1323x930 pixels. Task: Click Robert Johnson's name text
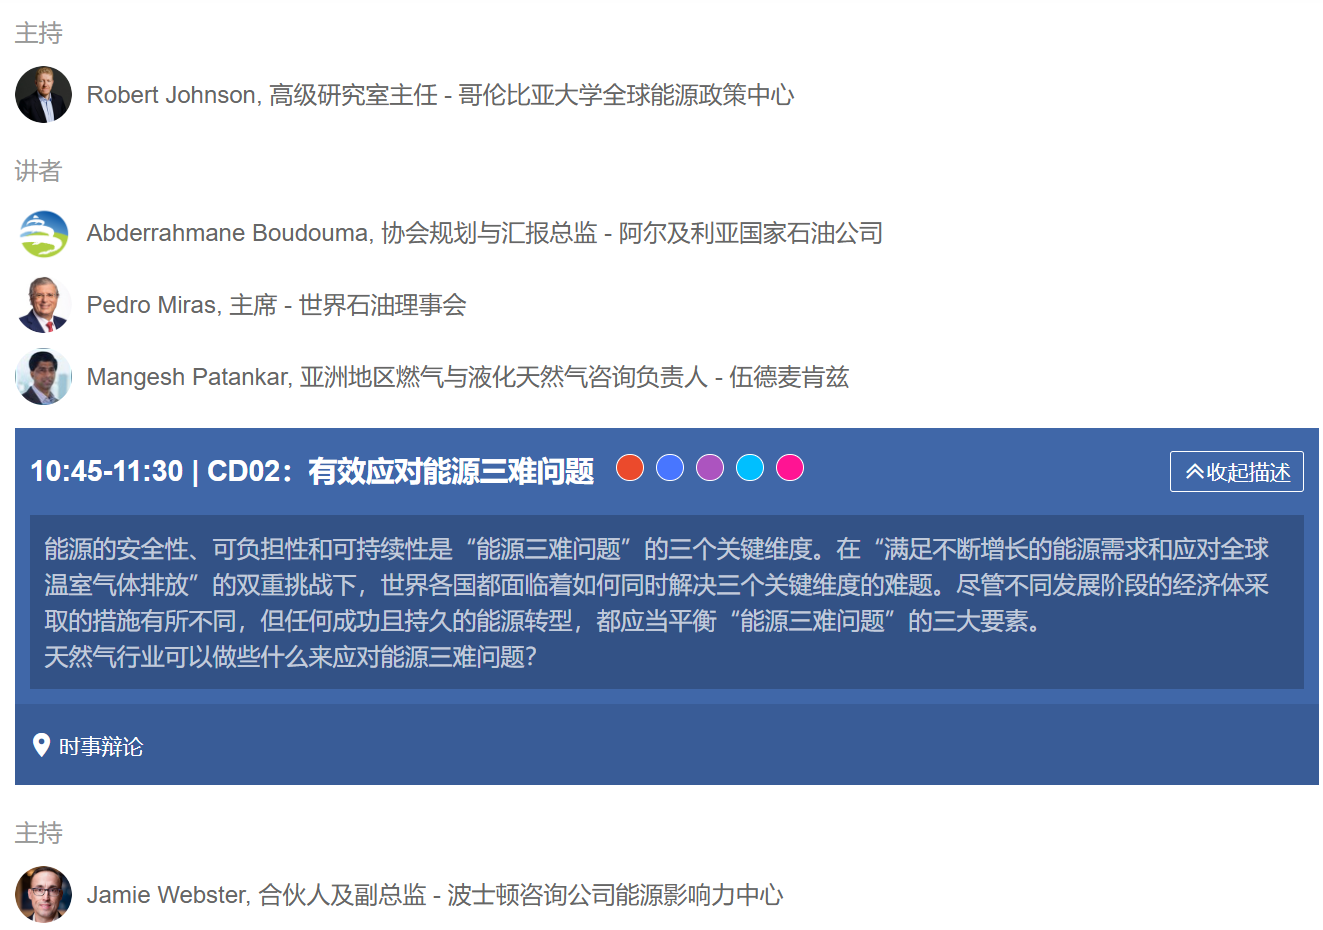pyautogui.click(x=172, y=95)
